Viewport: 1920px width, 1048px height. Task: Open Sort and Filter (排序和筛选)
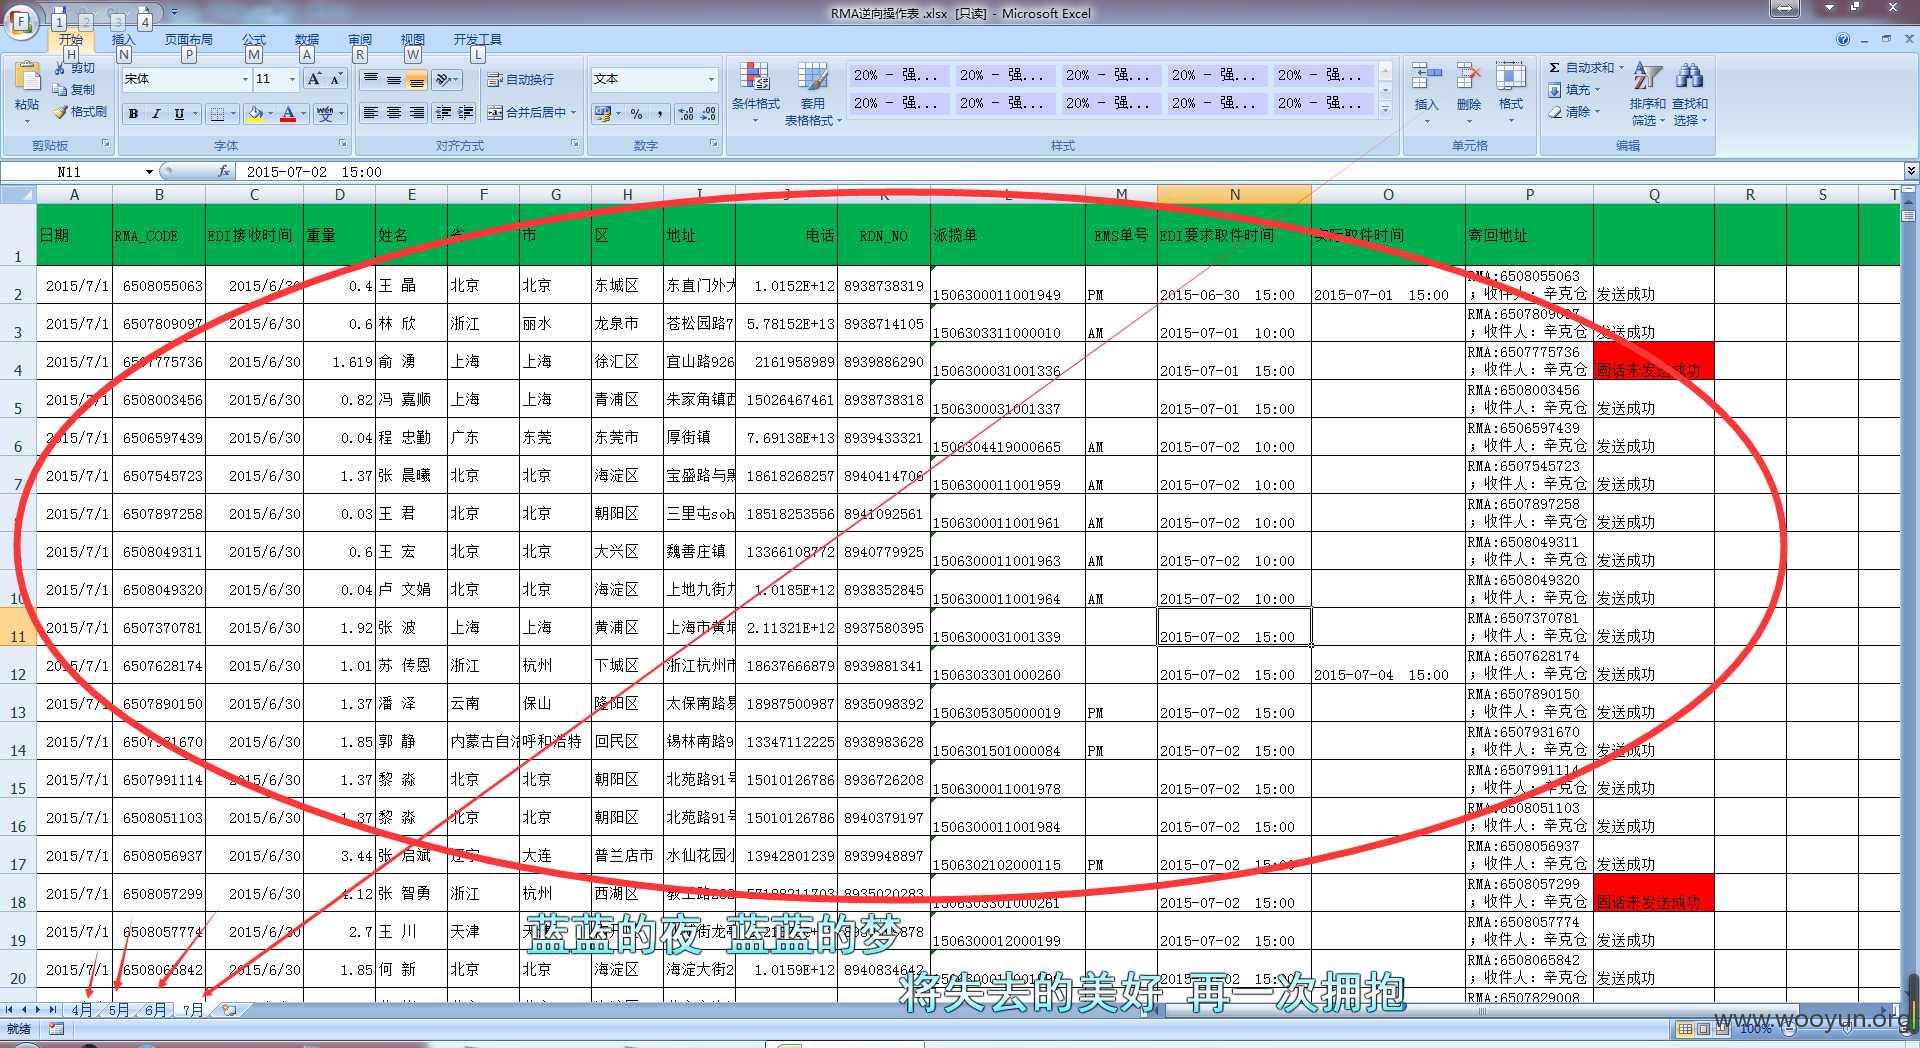(x=1647, y=93)
